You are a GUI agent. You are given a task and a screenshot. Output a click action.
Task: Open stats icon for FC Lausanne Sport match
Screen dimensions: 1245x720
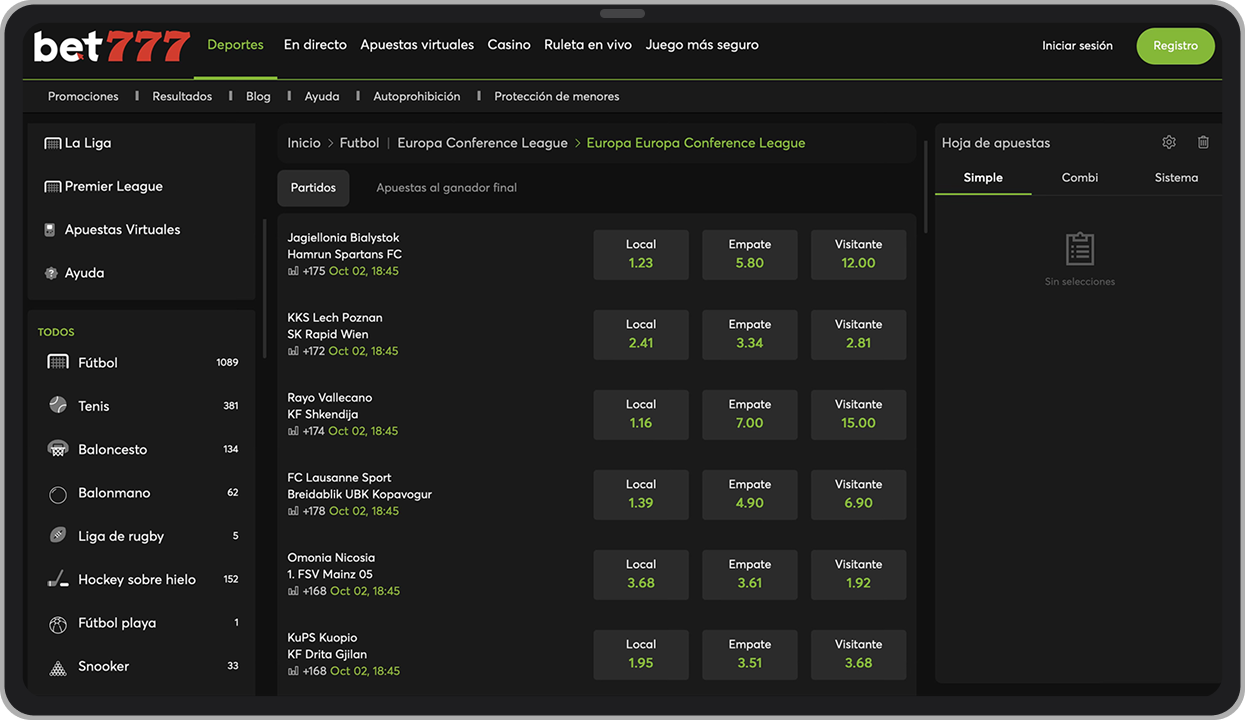pos(293,511)
